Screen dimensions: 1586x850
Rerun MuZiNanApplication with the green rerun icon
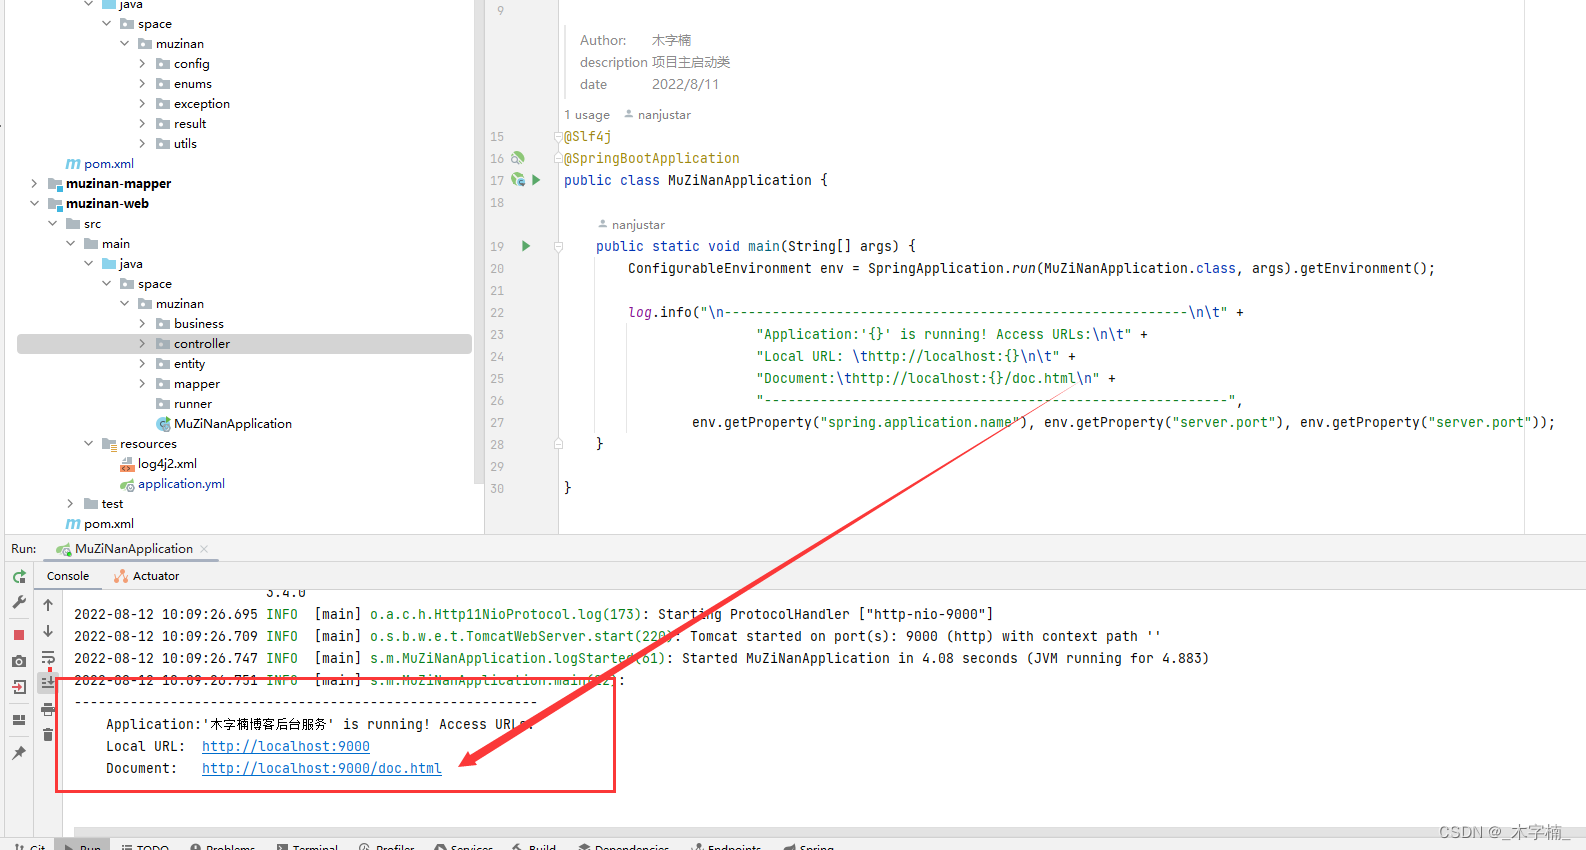[19, 577]
